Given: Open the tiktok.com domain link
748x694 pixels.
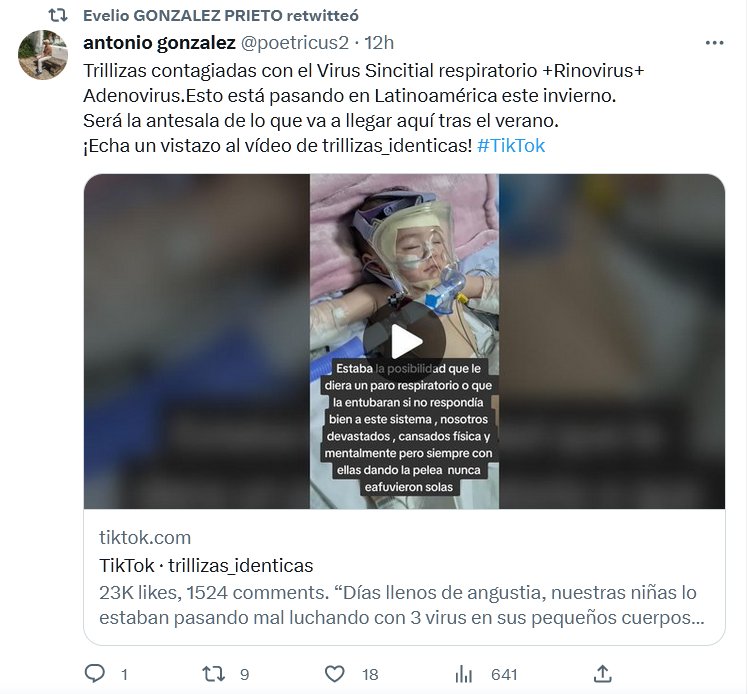Looking at the screenshot, I should (145, 538).
